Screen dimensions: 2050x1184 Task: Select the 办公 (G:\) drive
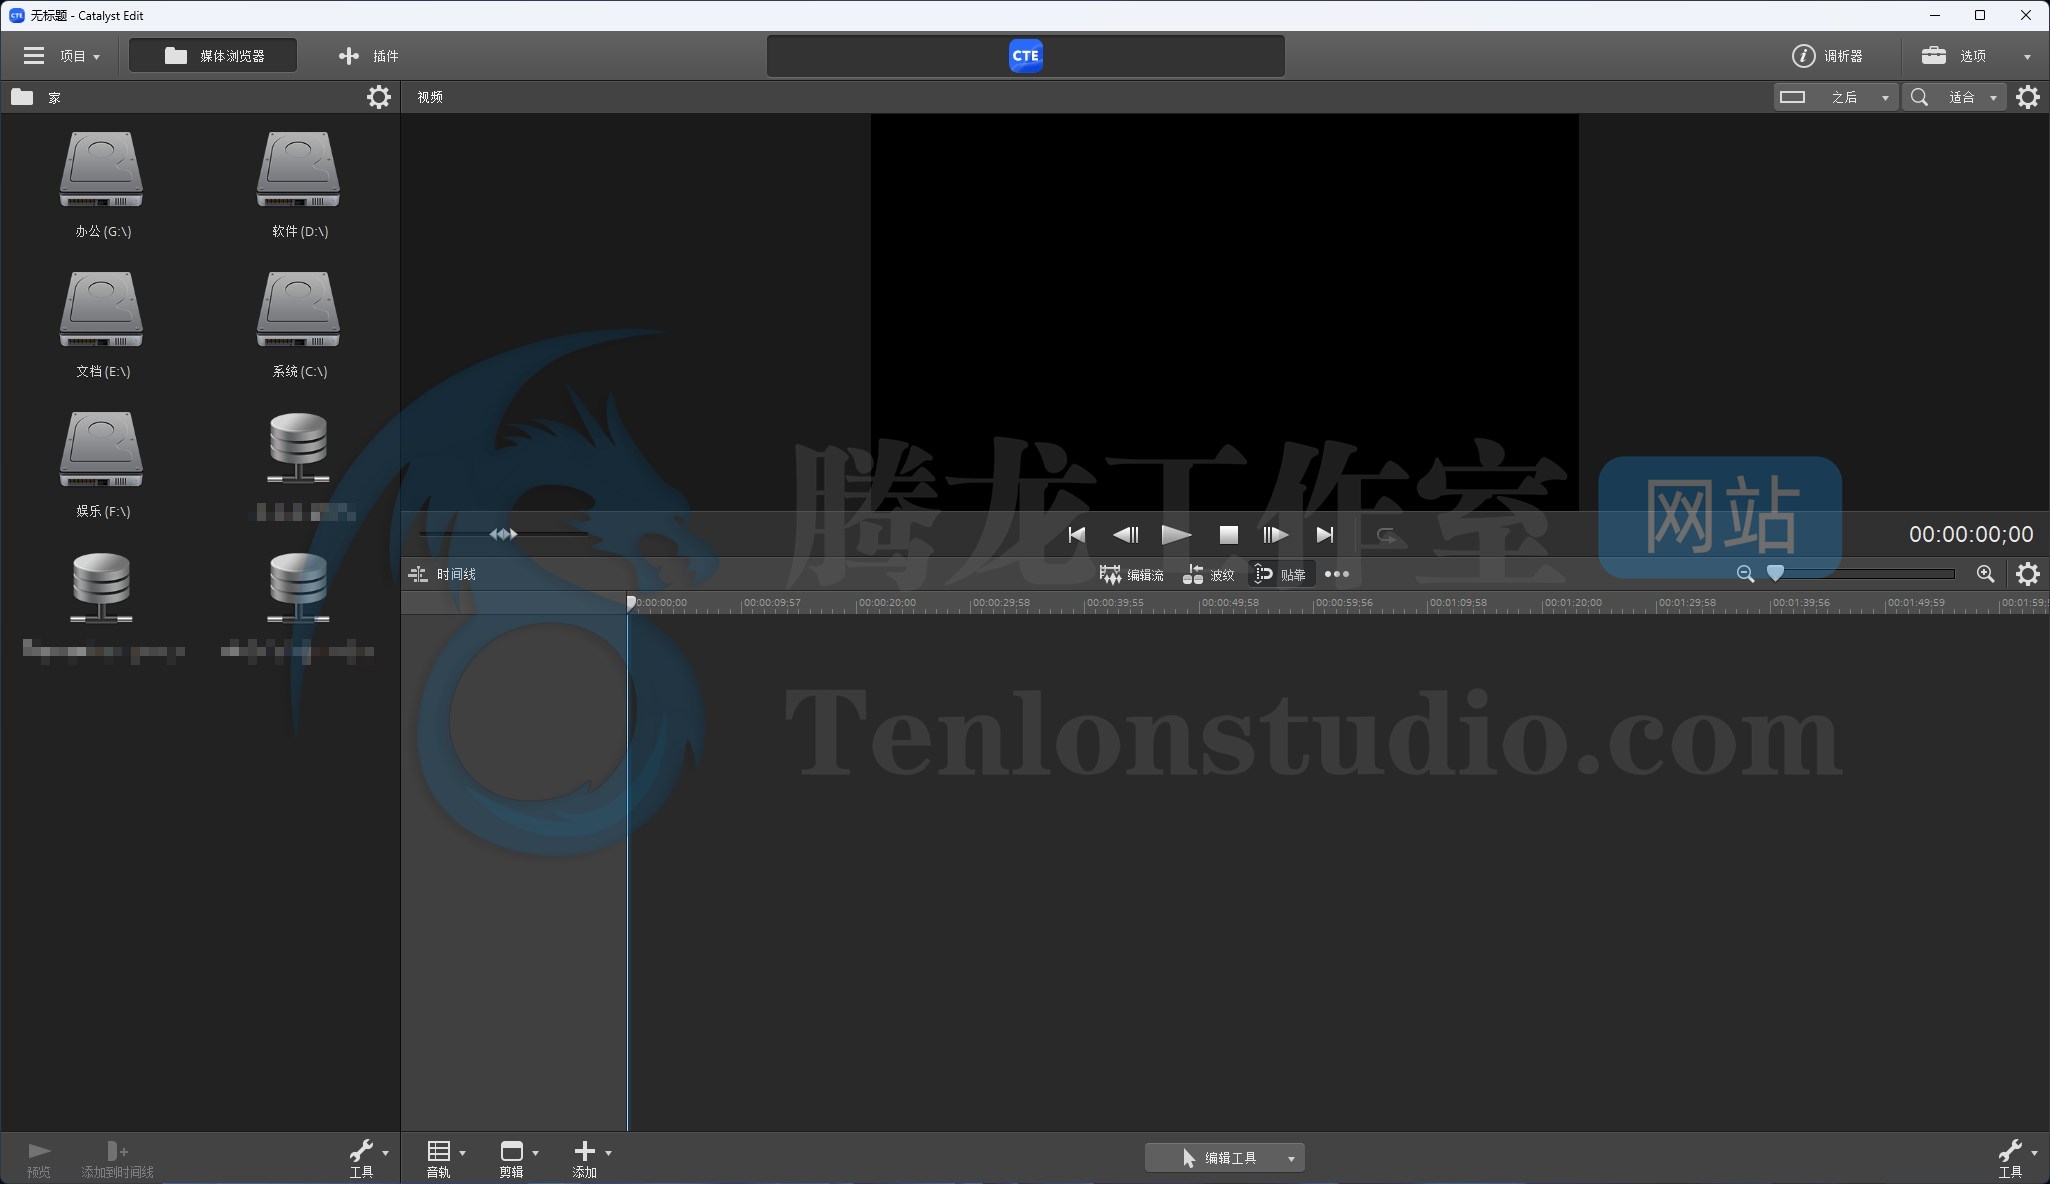102,186
